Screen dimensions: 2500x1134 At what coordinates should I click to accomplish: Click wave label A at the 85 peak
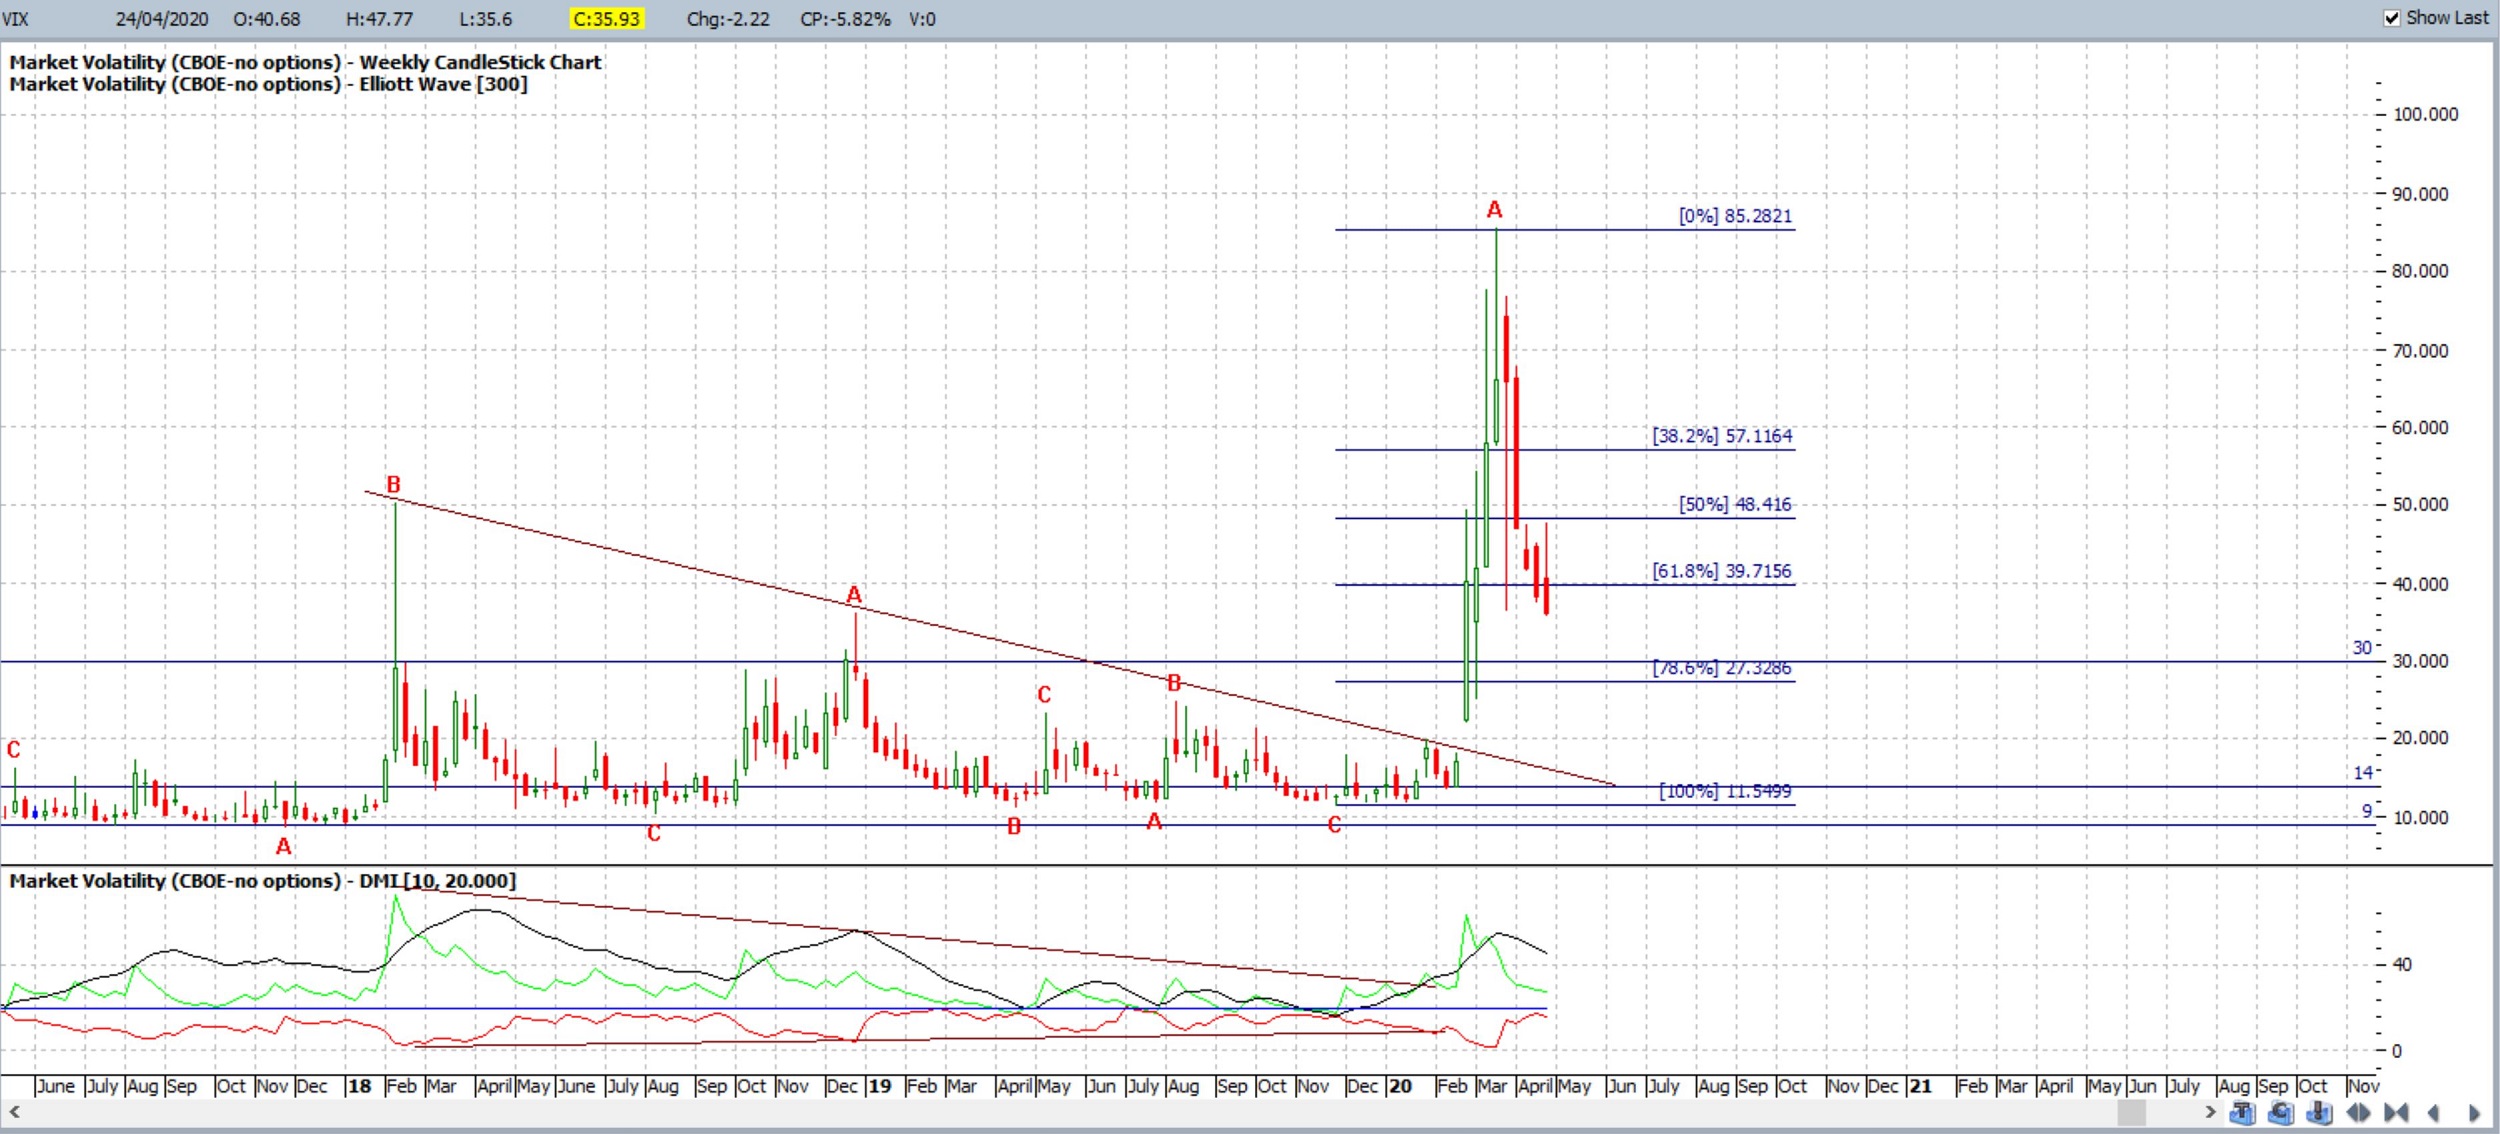[1494, 210]
